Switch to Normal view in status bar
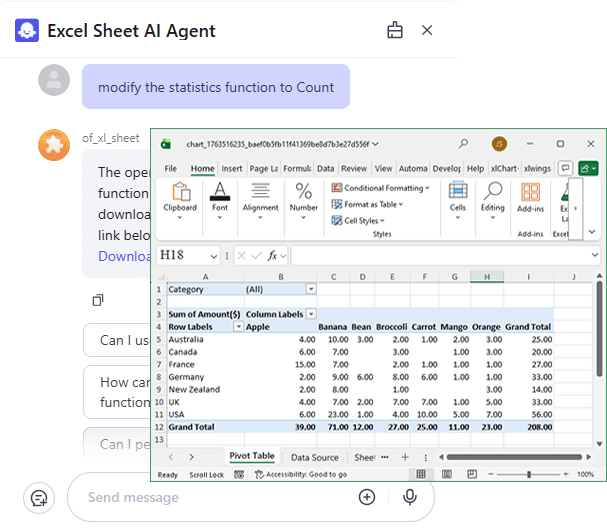 pyautogui.click(x=421, y=474)
